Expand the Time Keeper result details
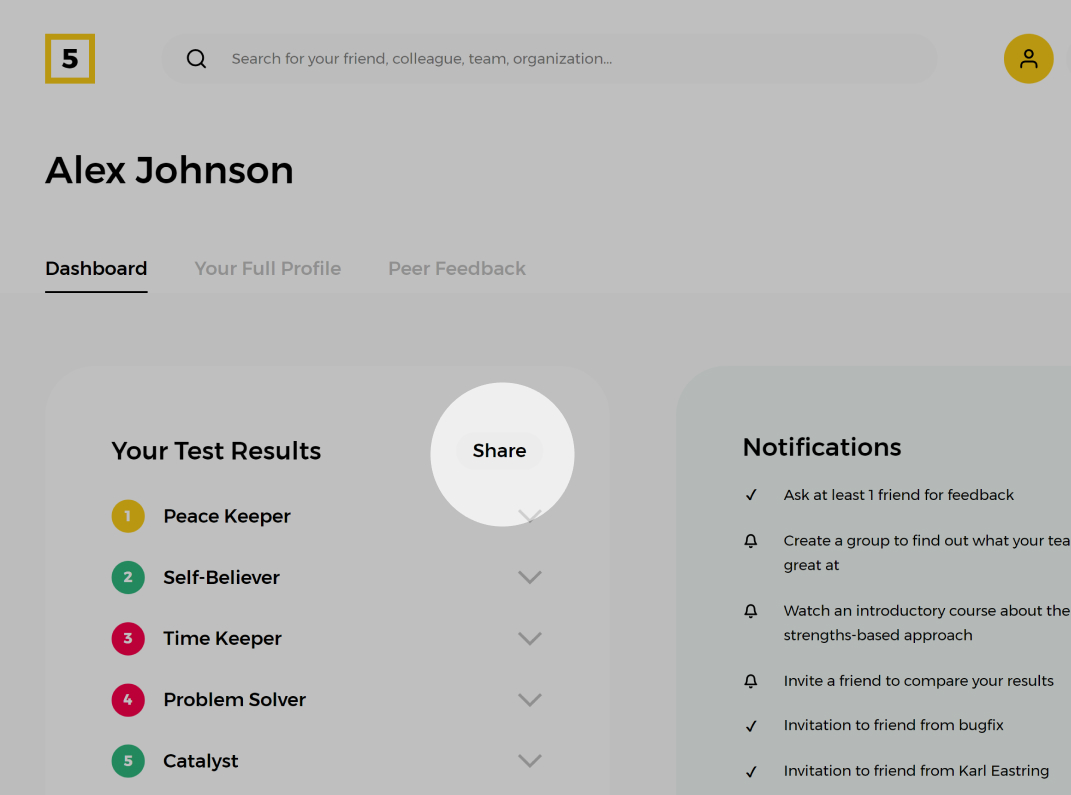 [x=529, y=638]
